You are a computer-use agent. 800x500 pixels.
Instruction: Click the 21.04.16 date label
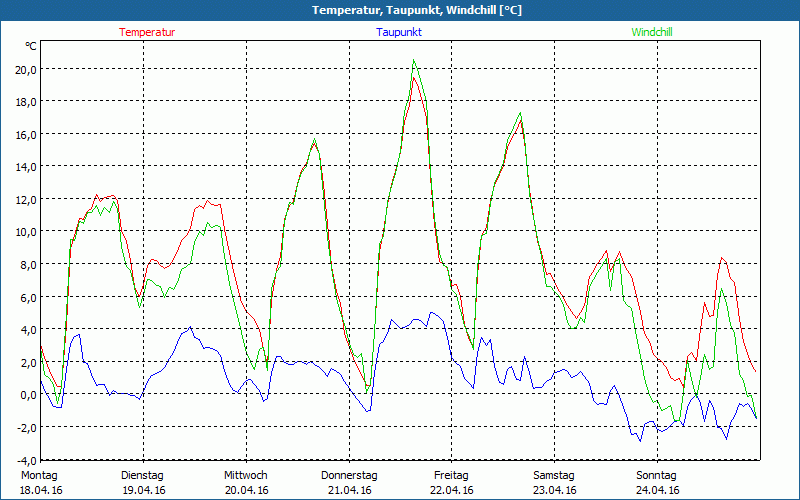click(x=349, y=490)
